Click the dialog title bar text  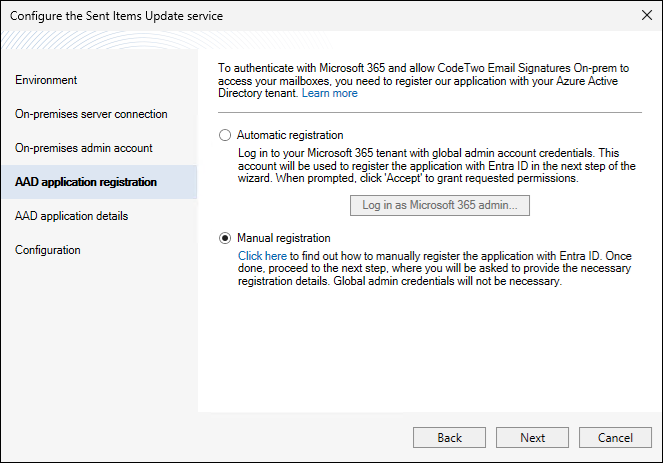click(117, 16)
